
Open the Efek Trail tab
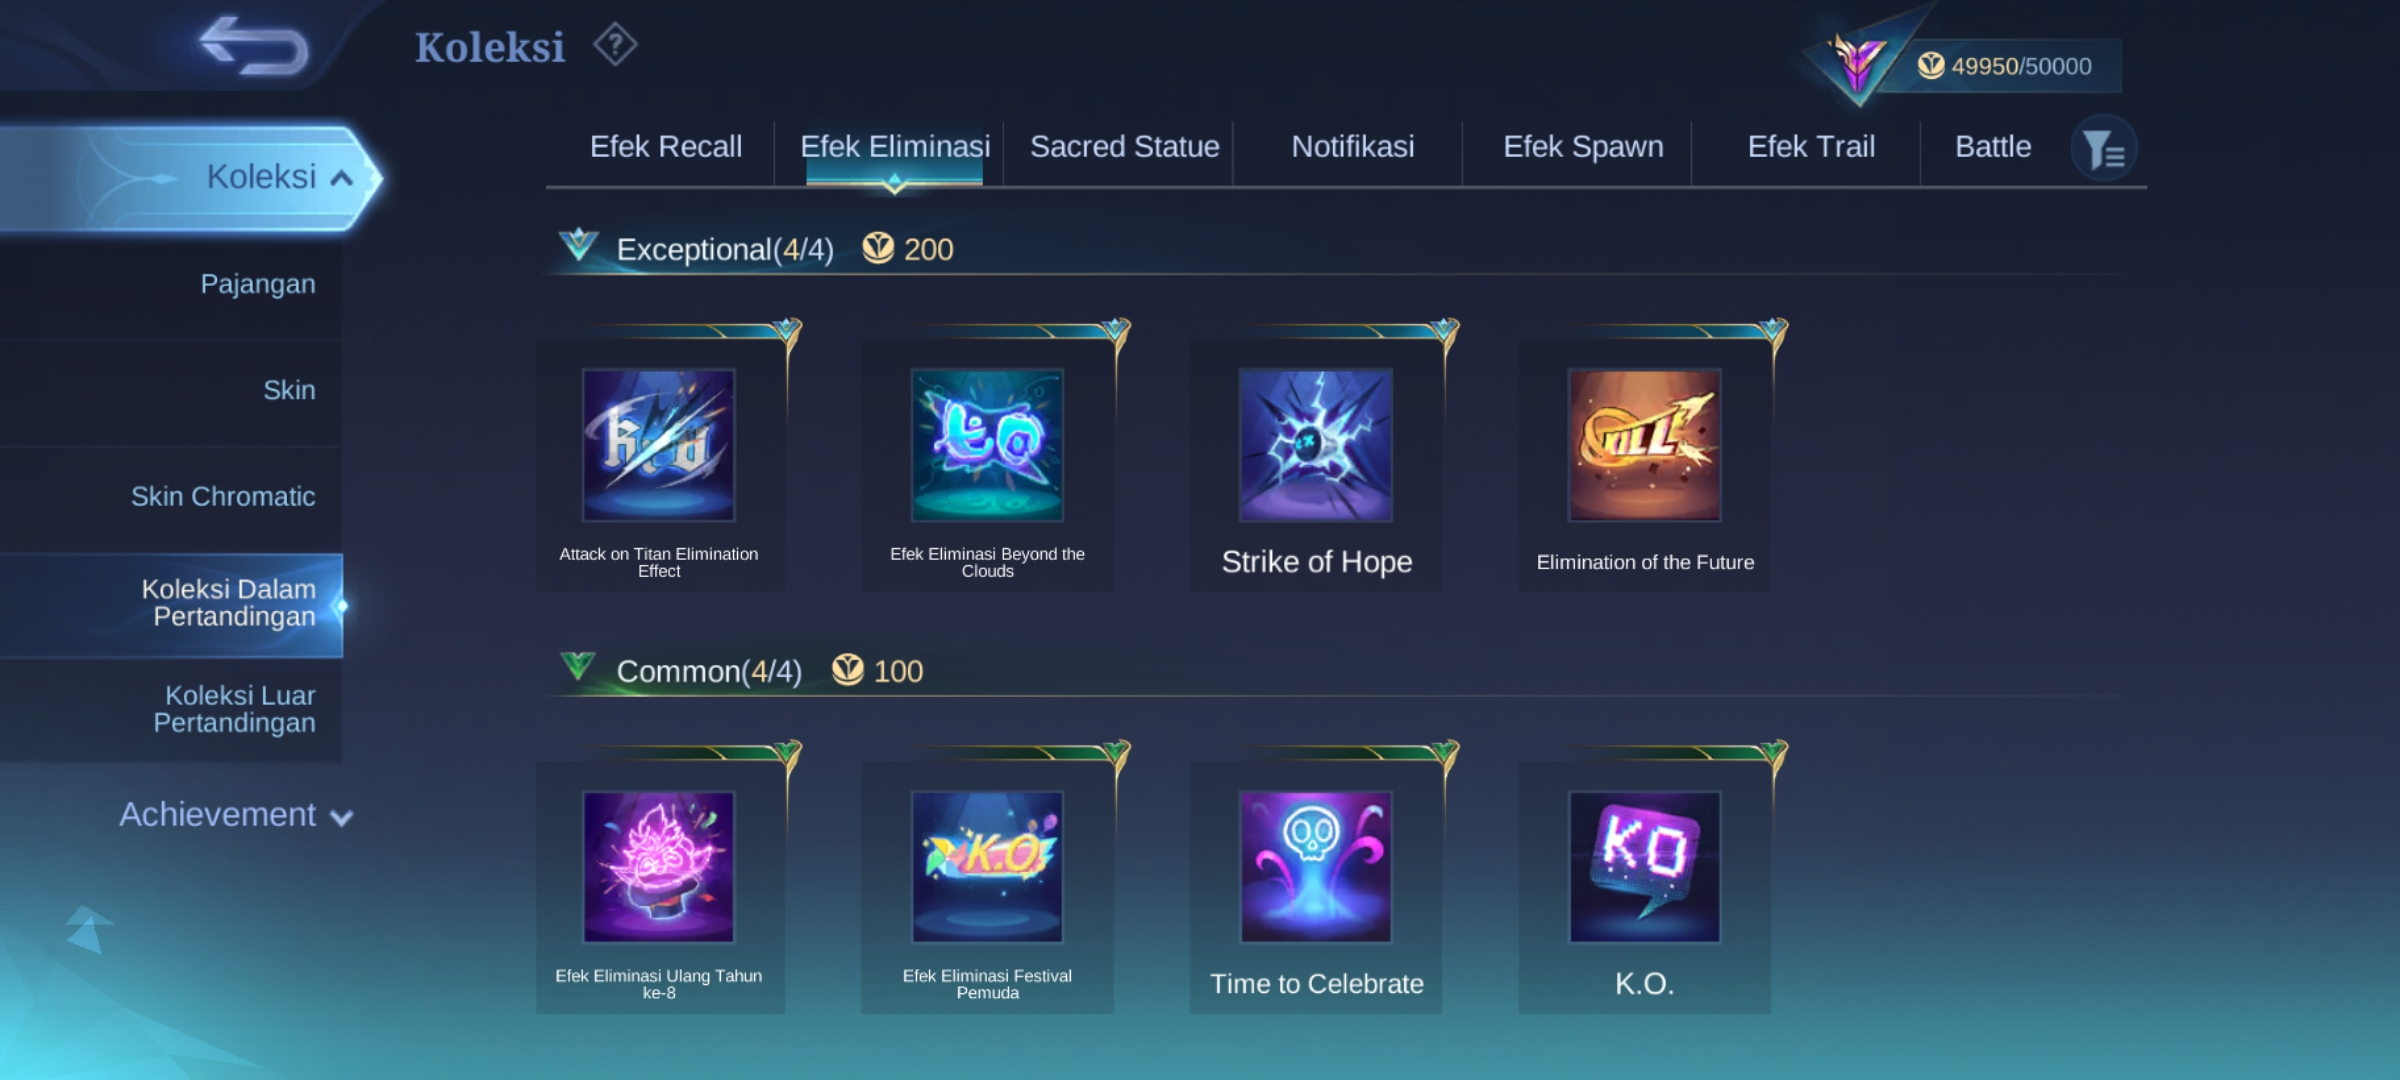pos(1811,147)
